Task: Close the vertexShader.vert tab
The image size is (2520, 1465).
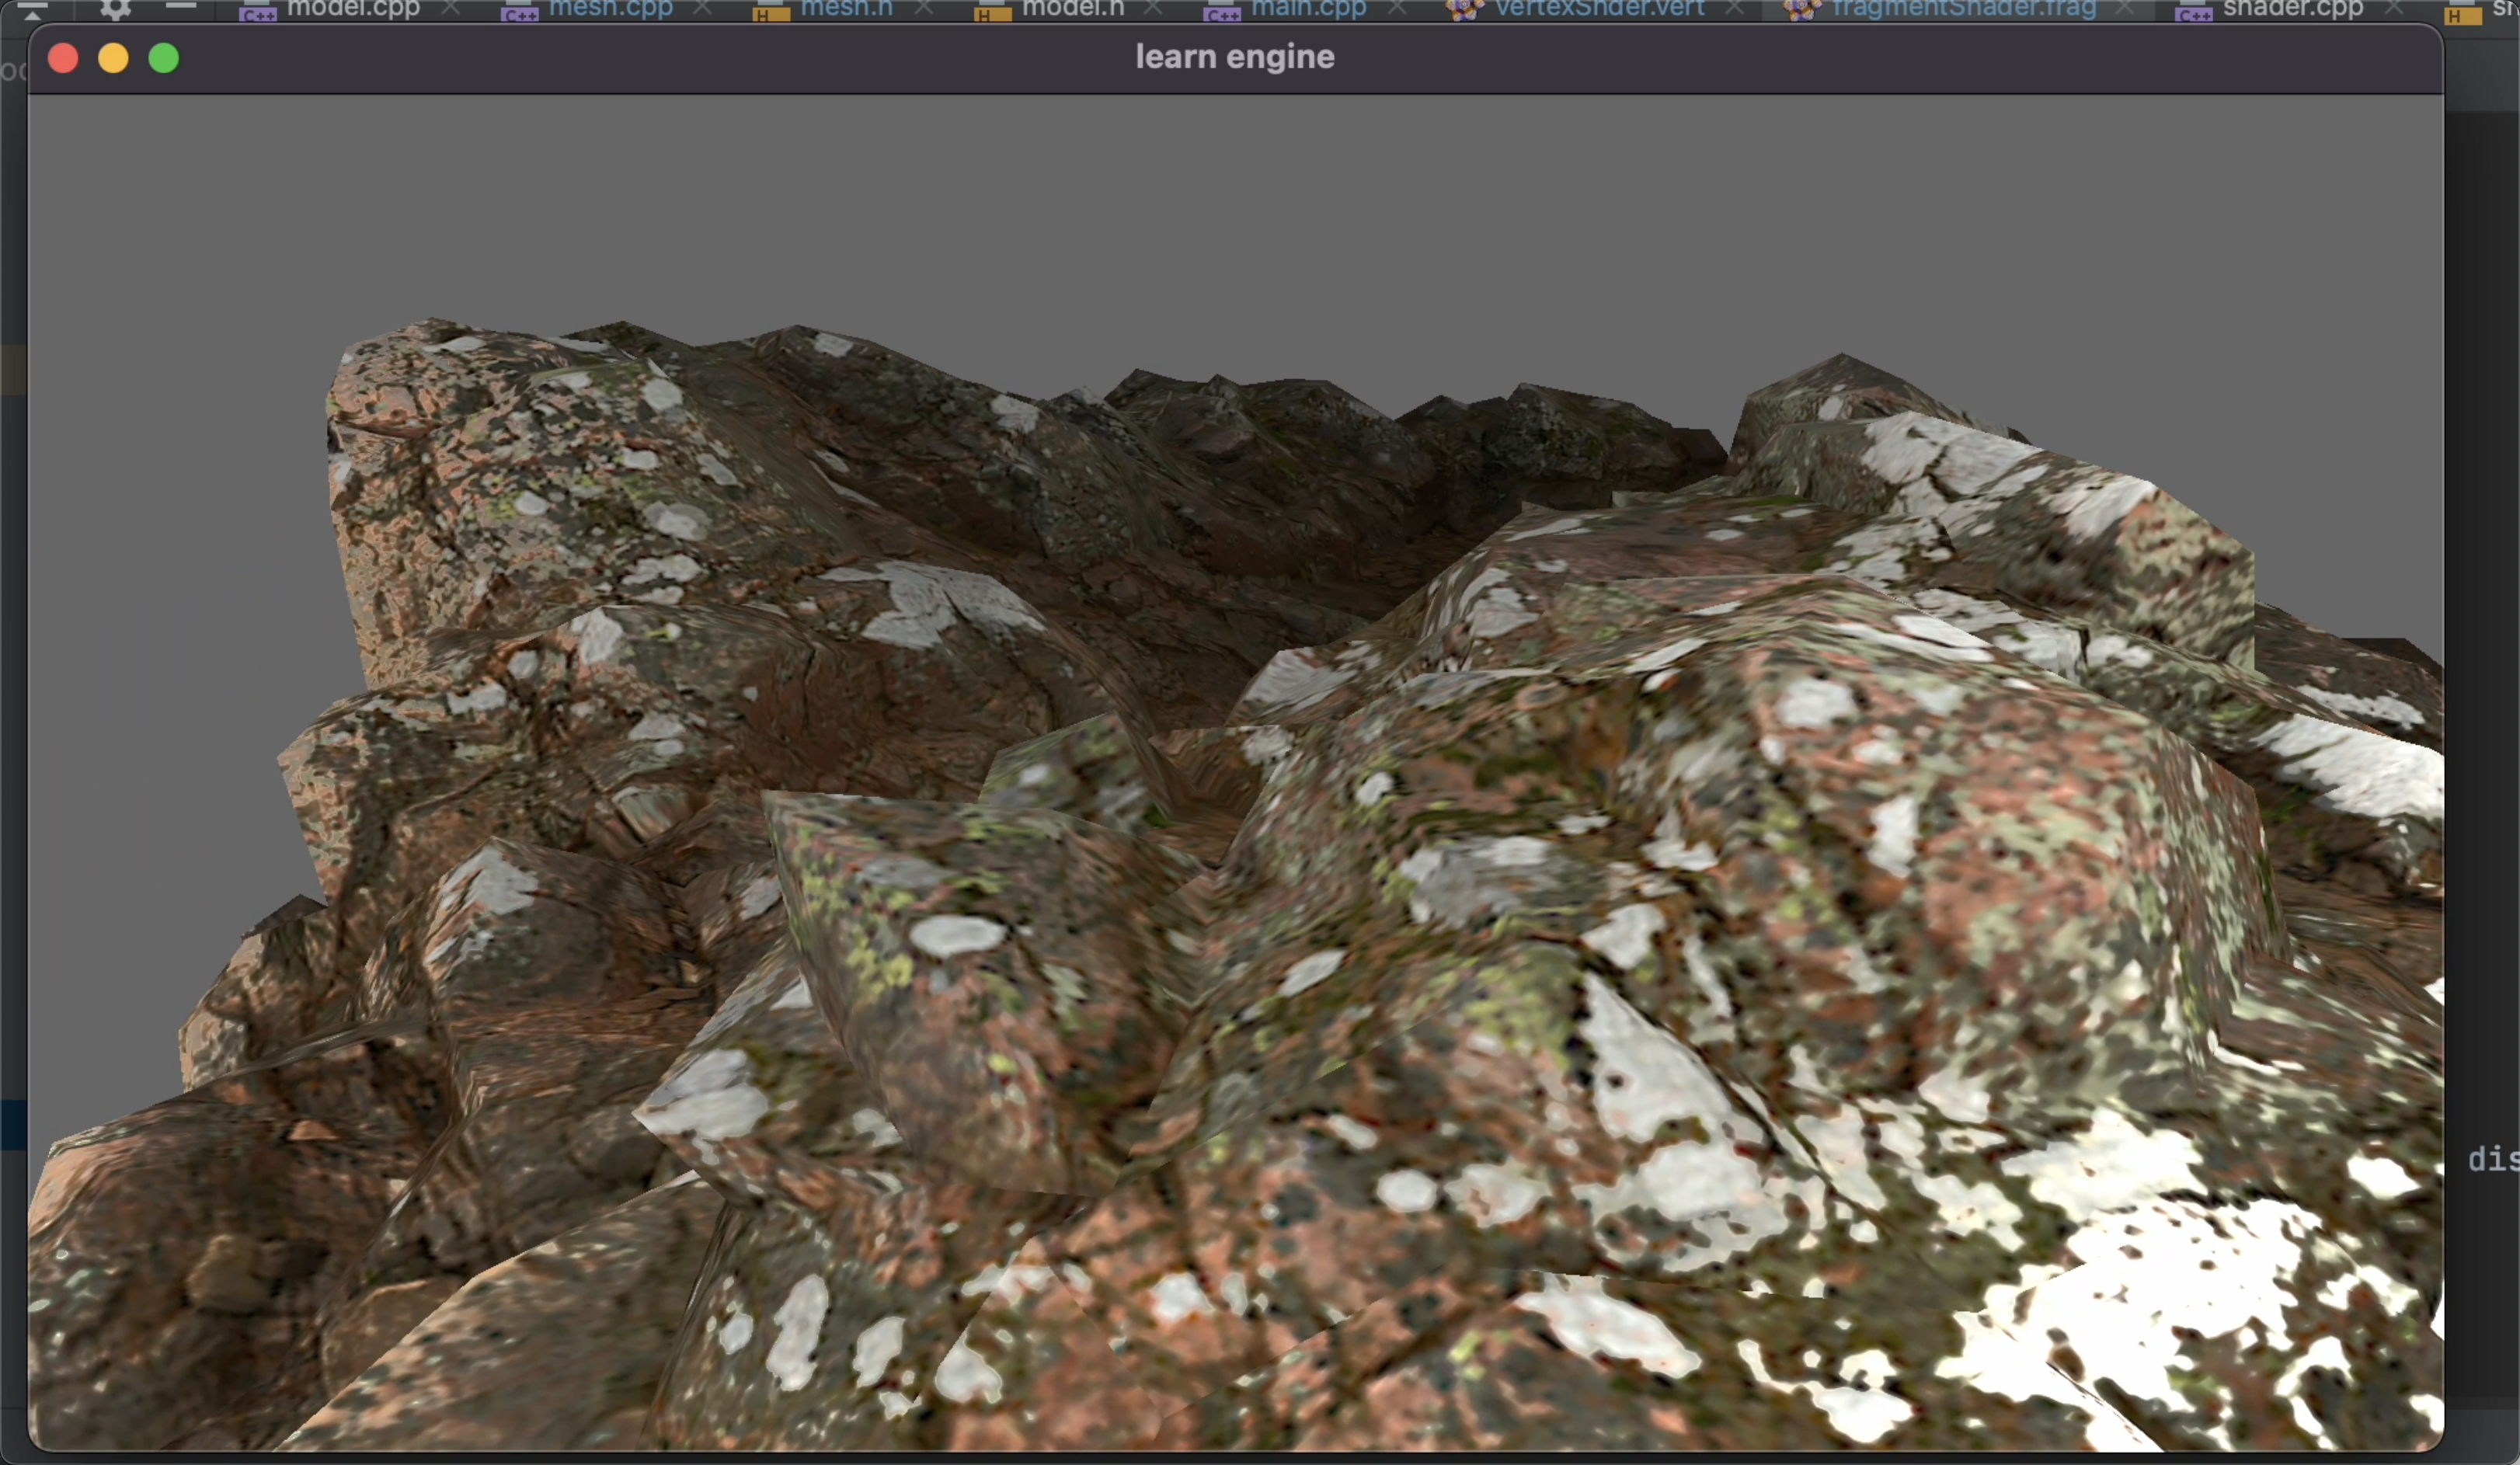Action: [x=1735, y=8]
